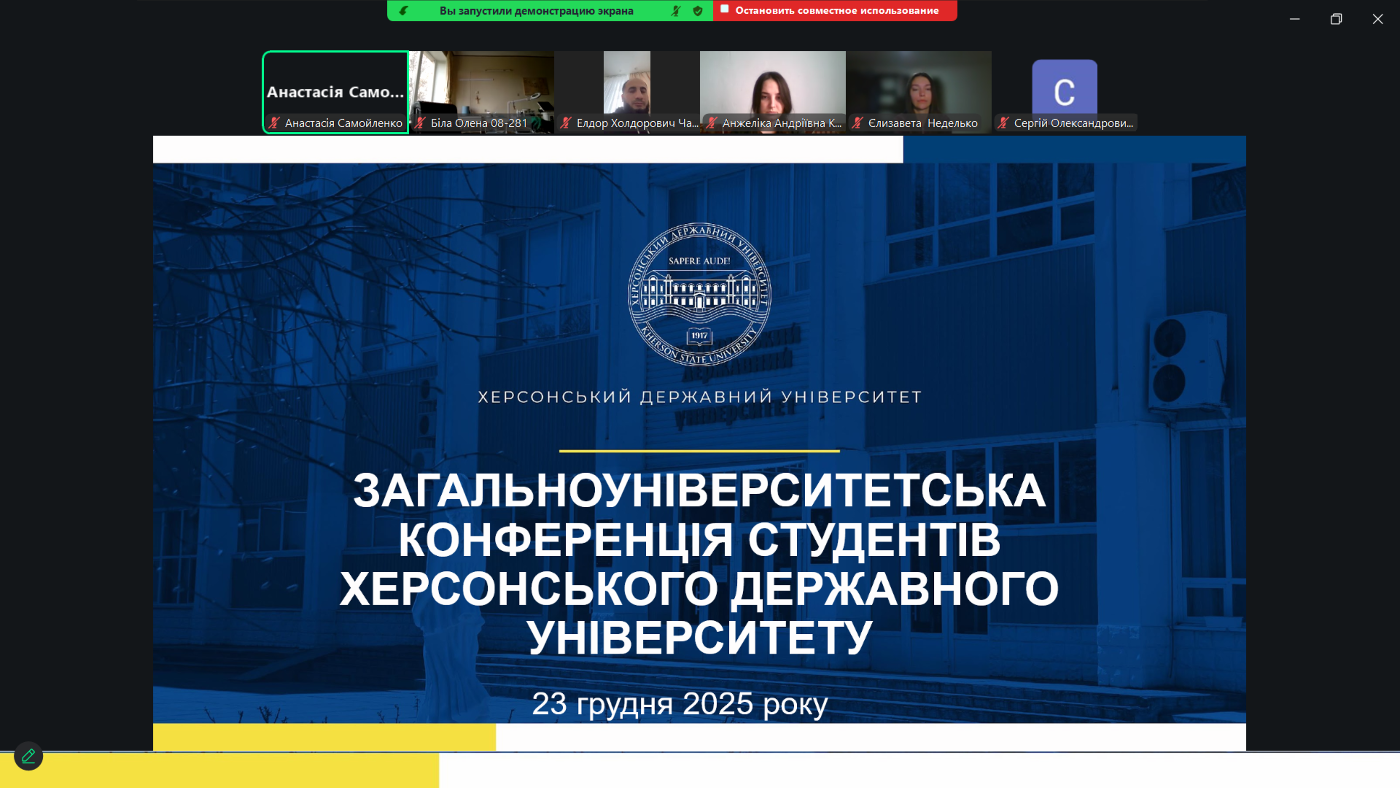Restore down the meeting window
This screenshot has height=788, width=1400.
(x=1336, y=19)
